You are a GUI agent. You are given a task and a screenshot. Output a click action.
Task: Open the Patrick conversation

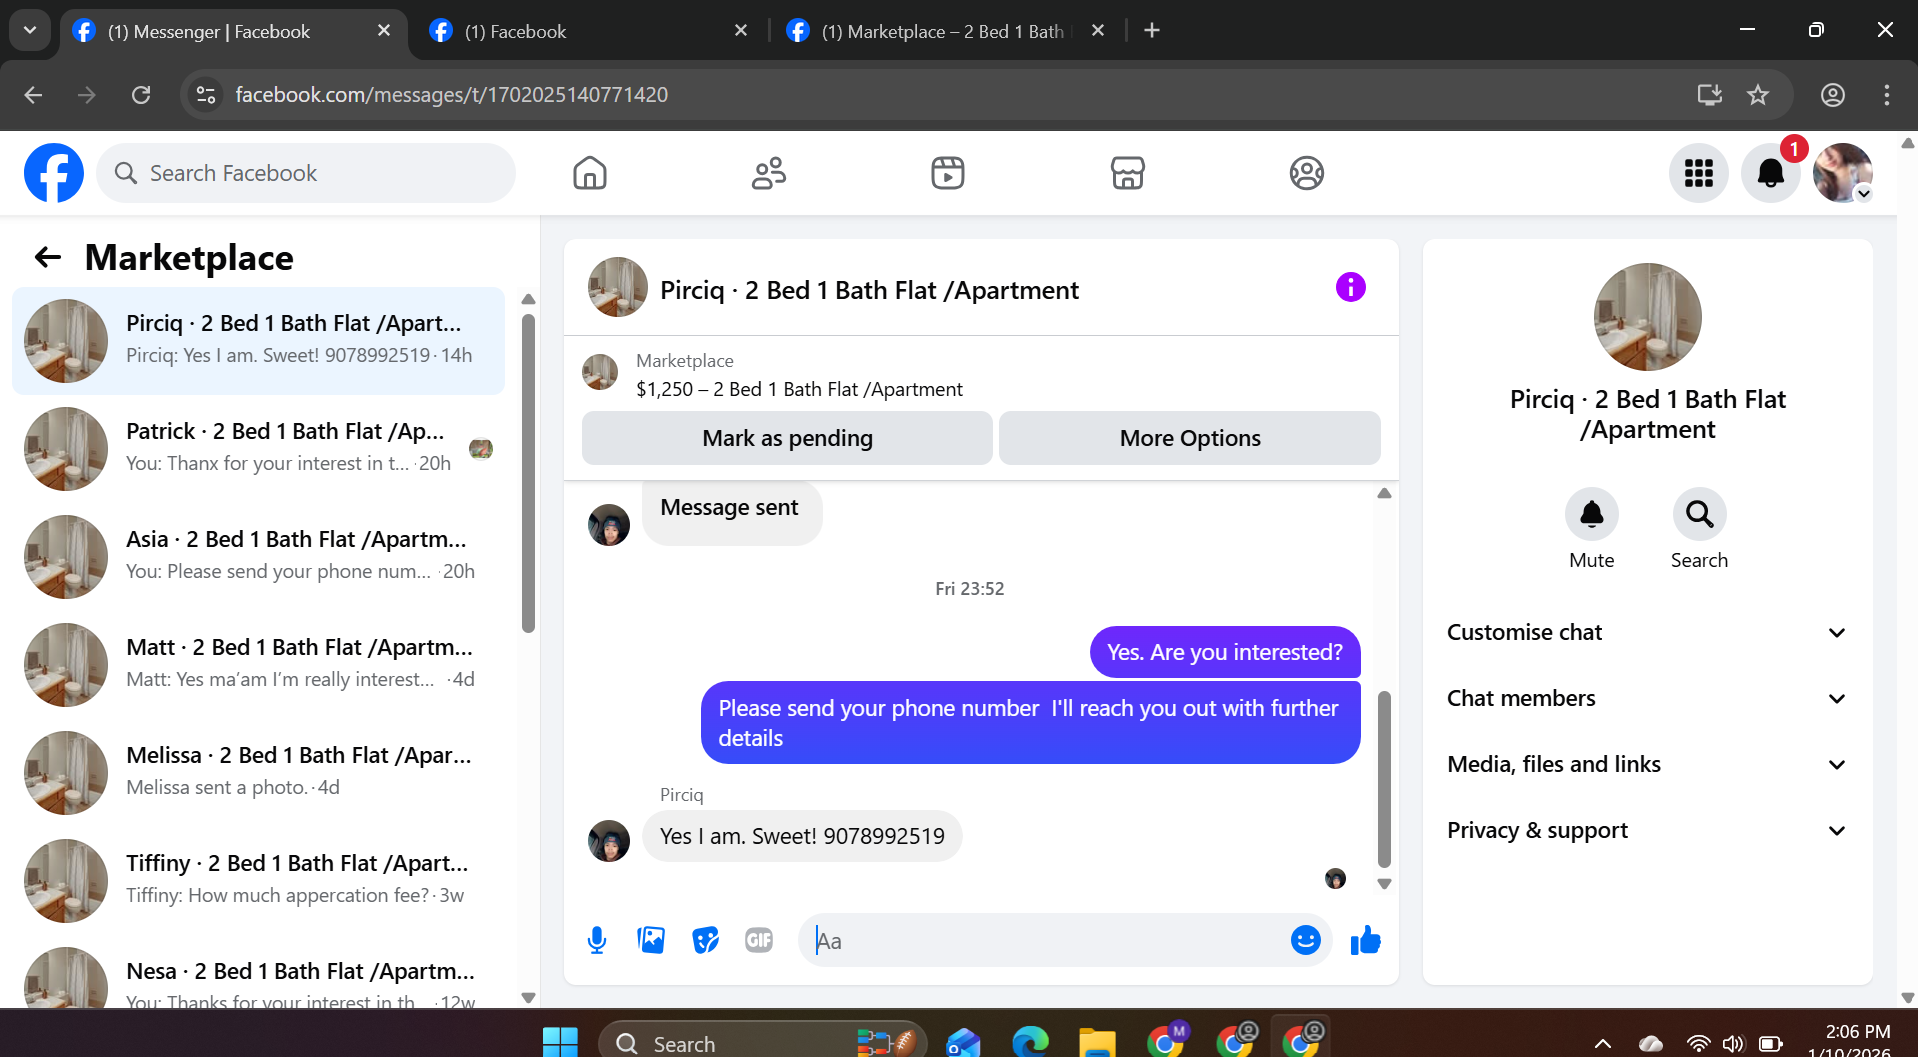[258, 449]
